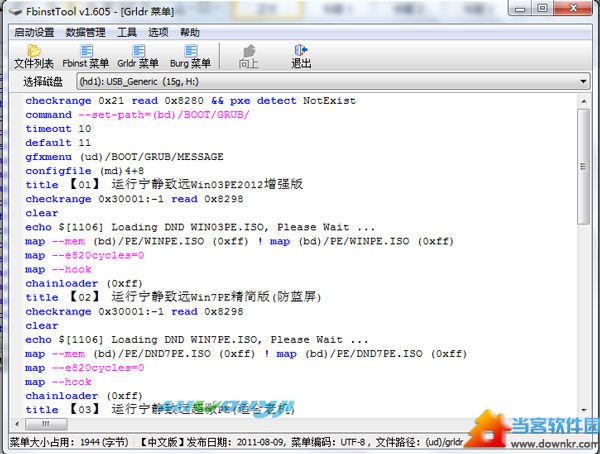
Task: Click the 选择磁盘 label
Action: click(43, 82)
